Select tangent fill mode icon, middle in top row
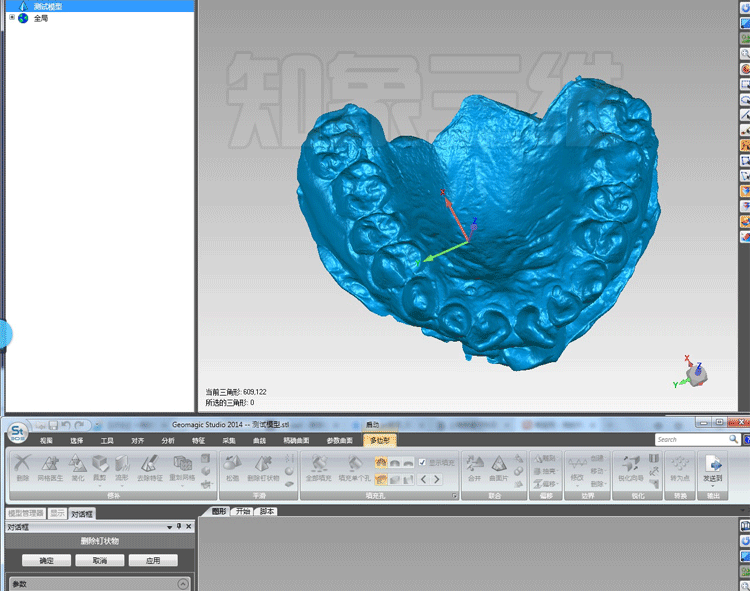Image resolution: width=750 pixels, height=591 pixels. pyautogui.click(x=395, y=462)
